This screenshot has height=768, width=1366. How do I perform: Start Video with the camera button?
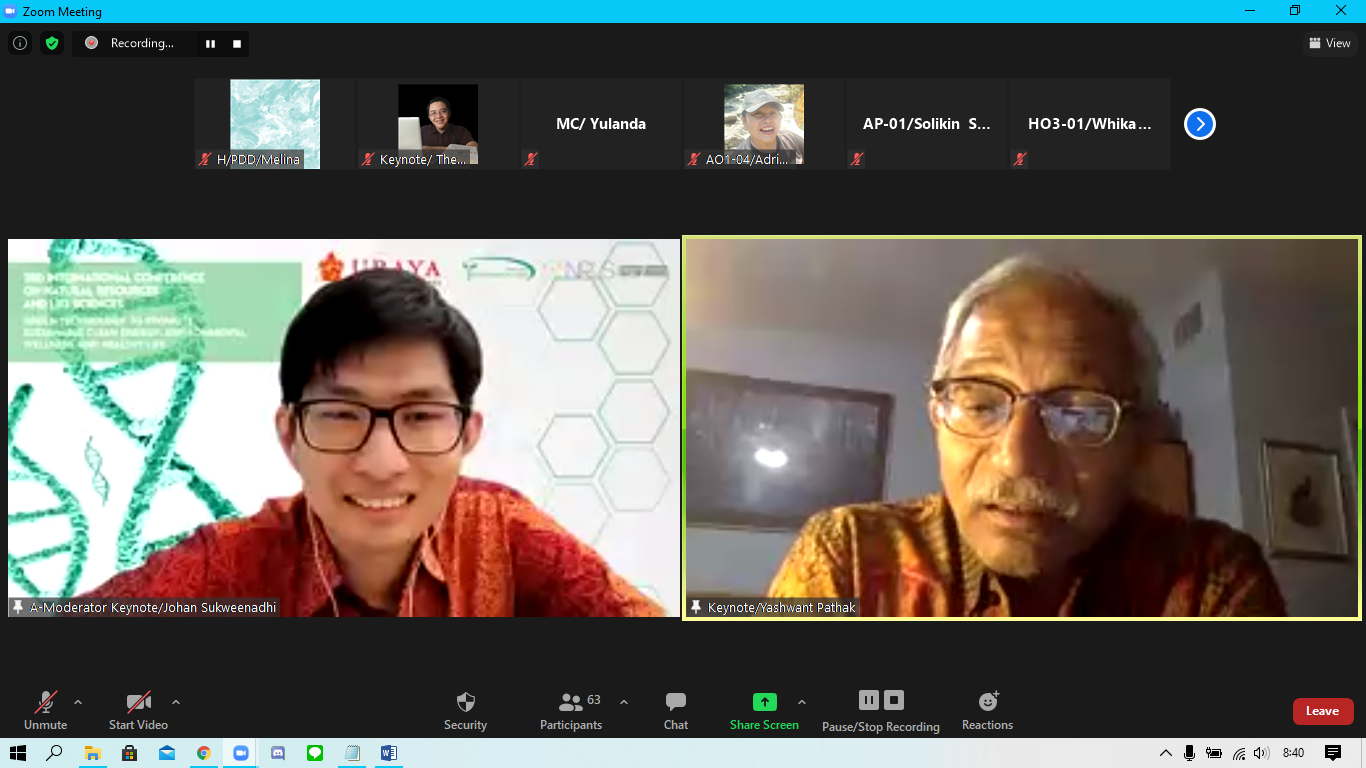pos(138,702)
